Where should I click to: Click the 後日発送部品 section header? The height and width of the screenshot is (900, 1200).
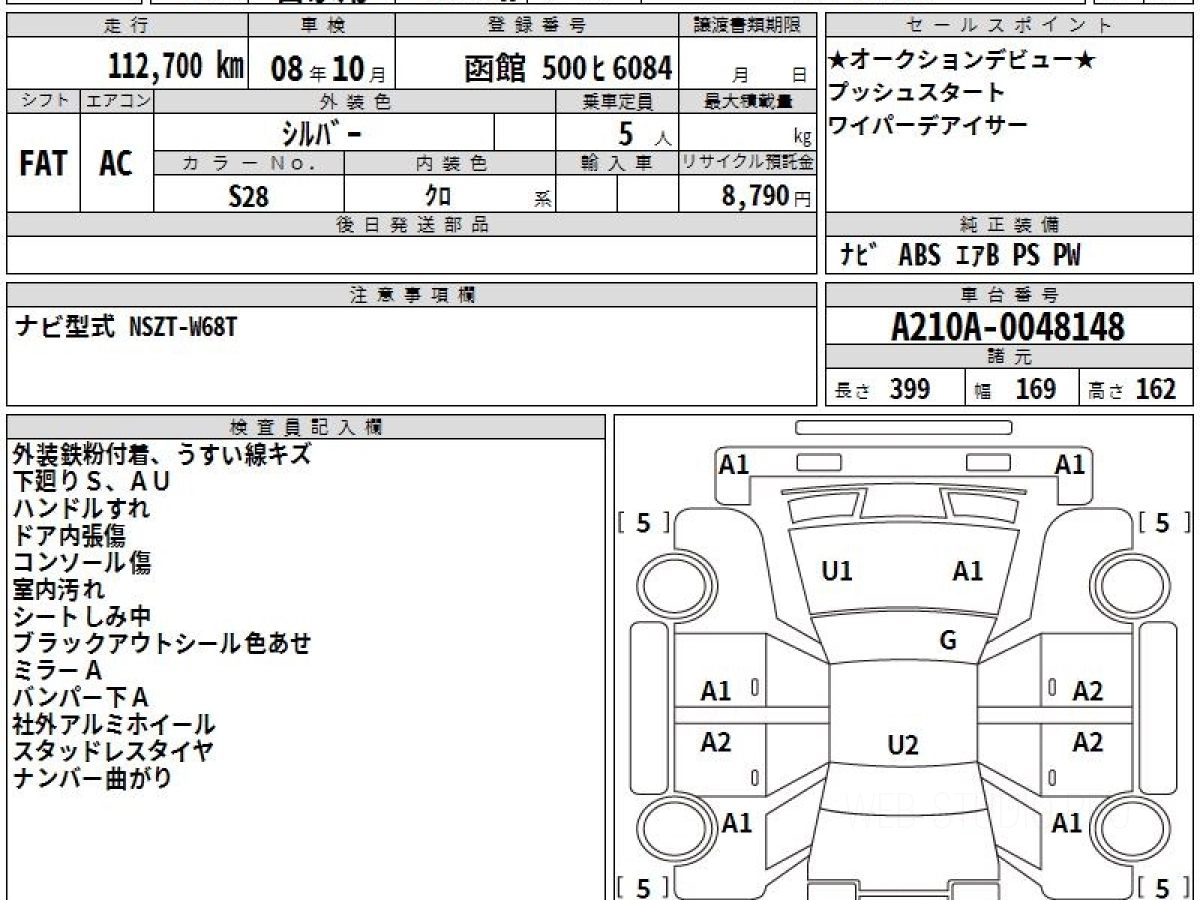(x=412, y=225)
